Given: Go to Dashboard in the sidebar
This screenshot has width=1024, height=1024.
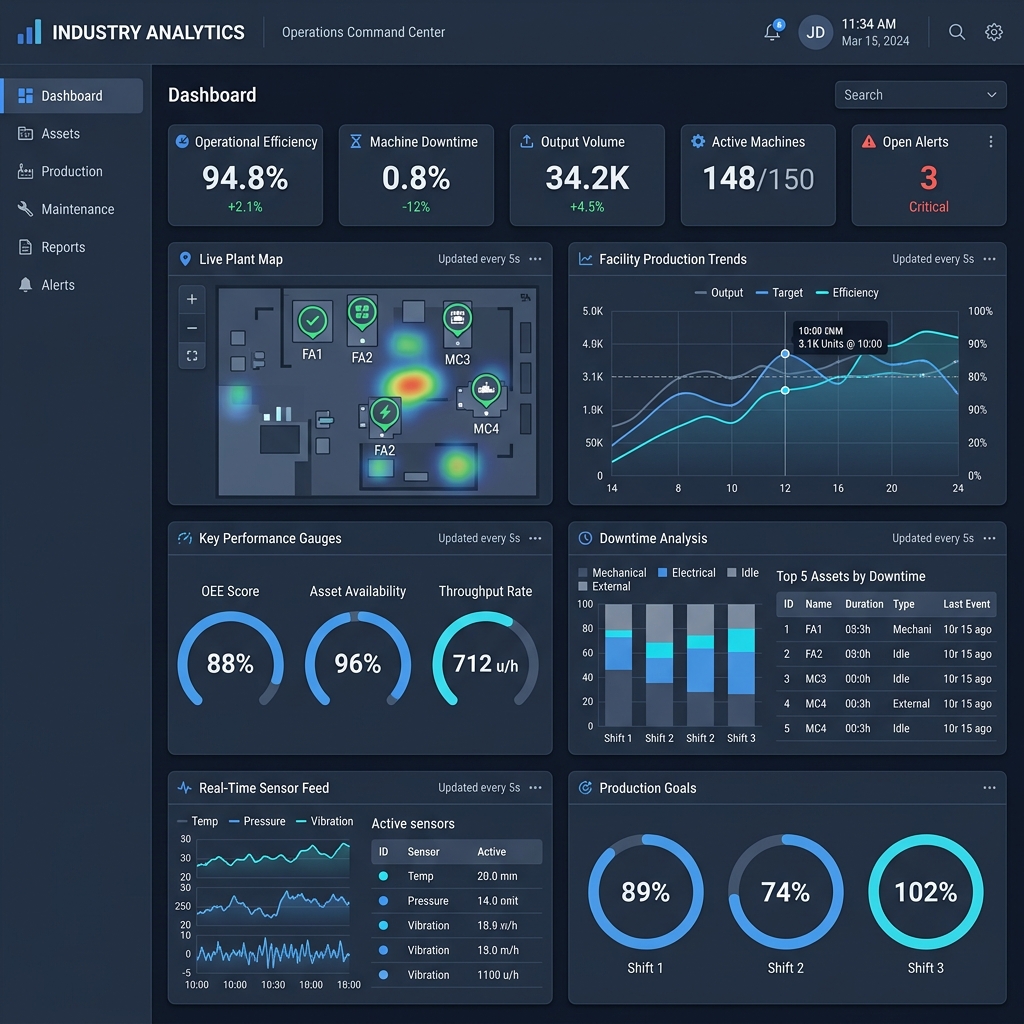Looking at the screenshot, I should [x=72, y=96].
